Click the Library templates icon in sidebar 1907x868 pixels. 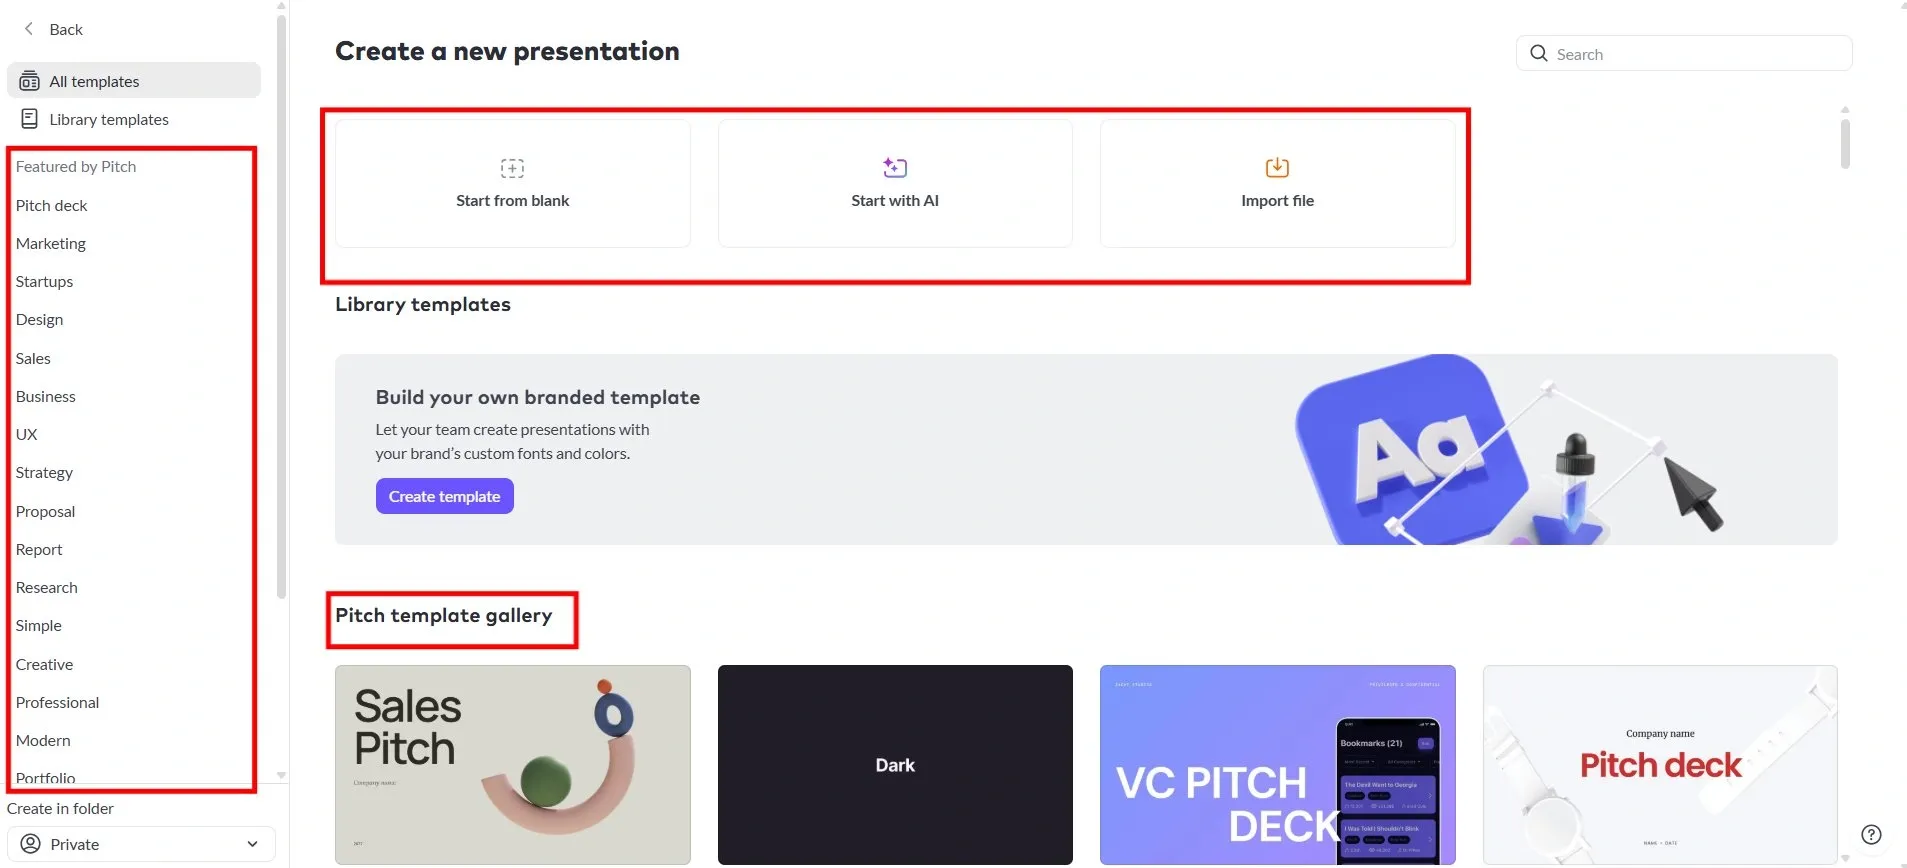[x=31, y=118]
